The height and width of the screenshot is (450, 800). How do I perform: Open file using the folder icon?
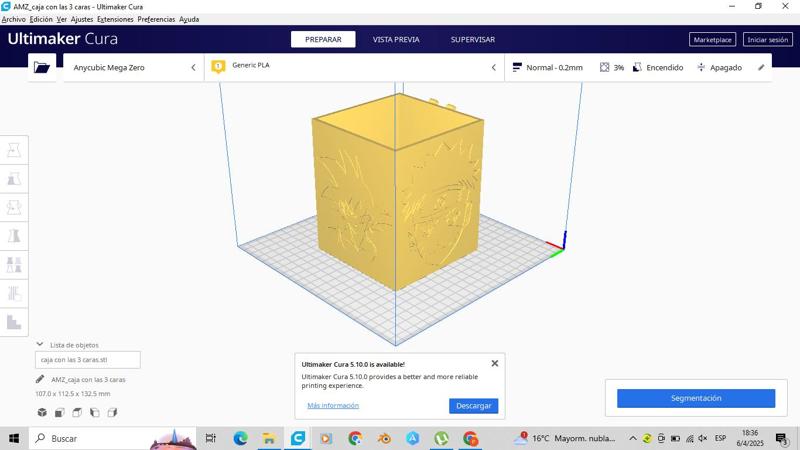pyautogui.click(x=41, y=67)
